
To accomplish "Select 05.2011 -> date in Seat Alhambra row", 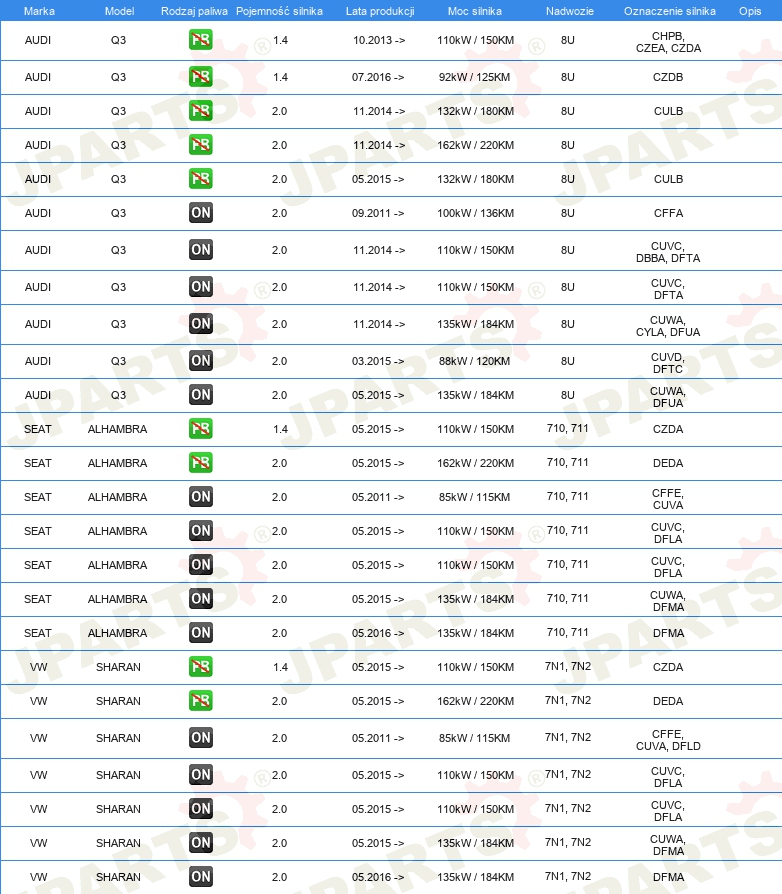I will [378, 497].
